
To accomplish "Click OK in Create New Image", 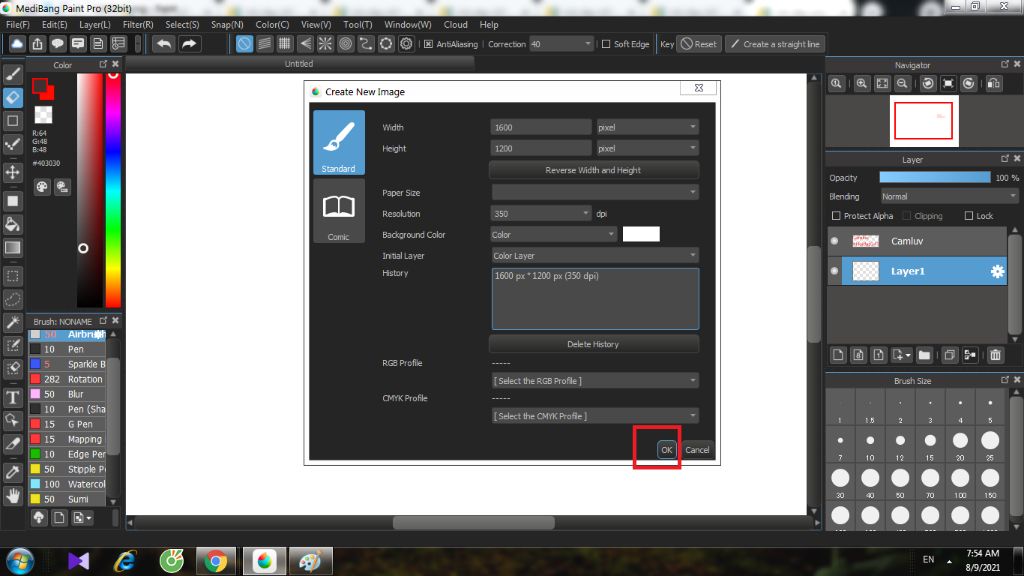I will [666, 449].
